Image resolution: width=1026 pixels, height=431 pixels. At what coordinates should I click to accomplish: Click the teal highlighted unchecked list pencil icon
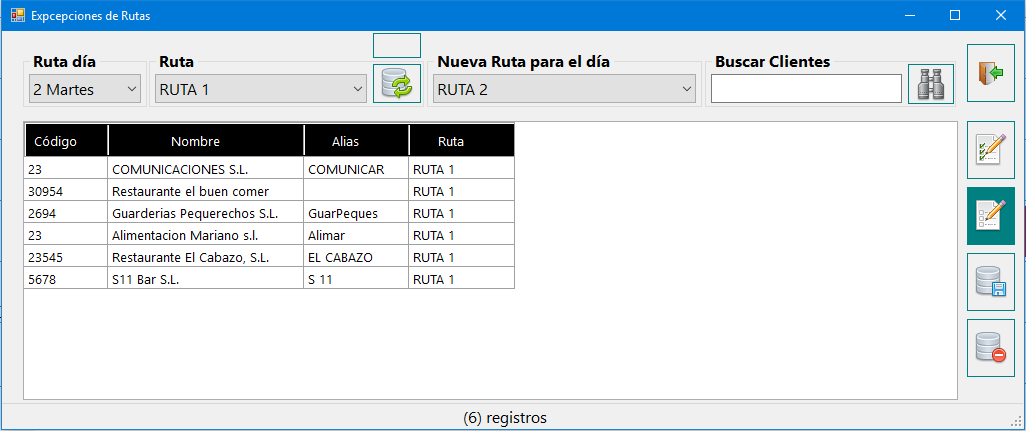pyautogui.click(x=991, y=216)
